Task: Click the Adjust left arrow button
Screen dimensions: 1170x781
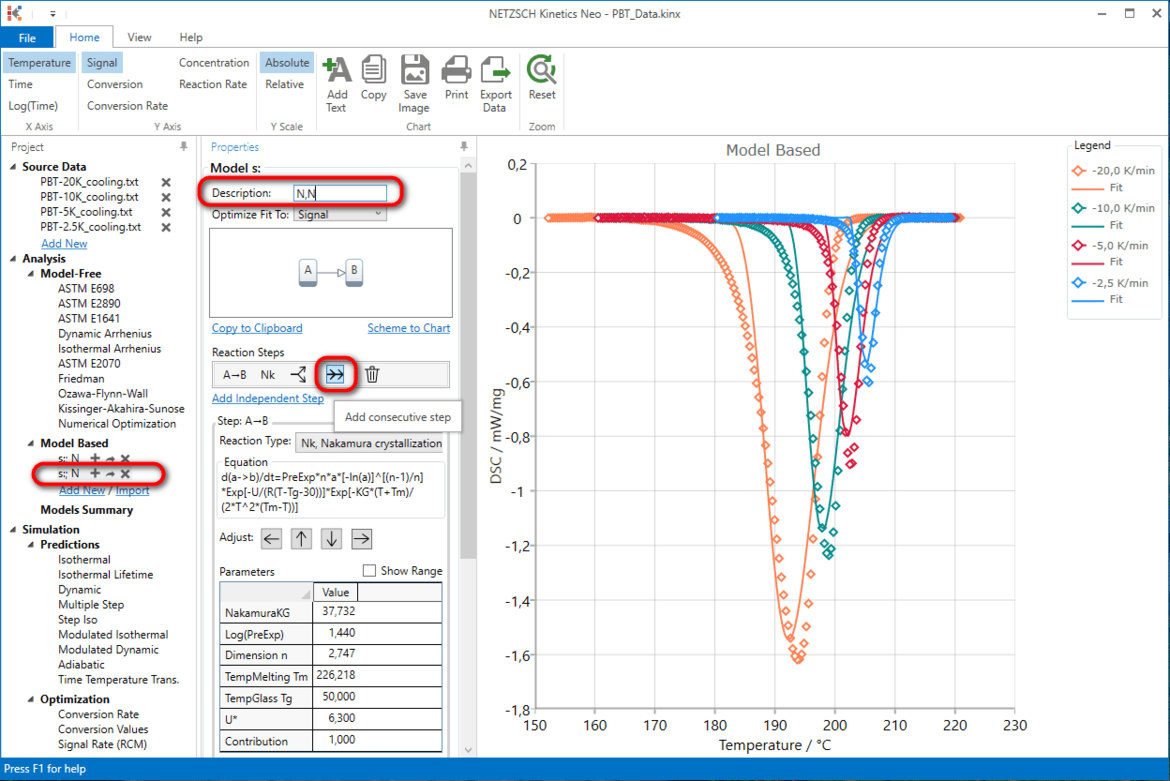Action: (x=272, y=539)
